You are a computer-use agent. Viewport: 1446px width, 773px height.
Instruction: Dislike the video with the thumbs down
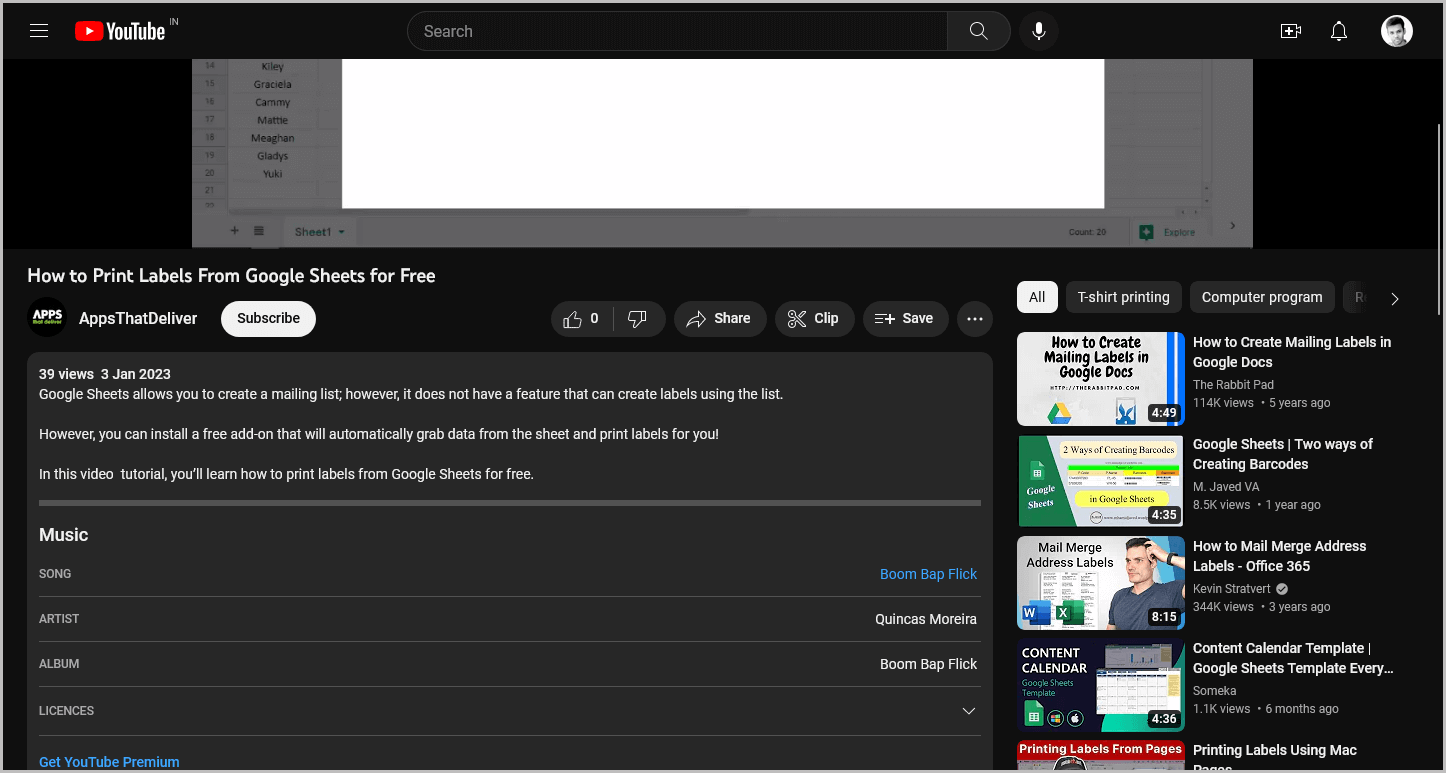638,318
